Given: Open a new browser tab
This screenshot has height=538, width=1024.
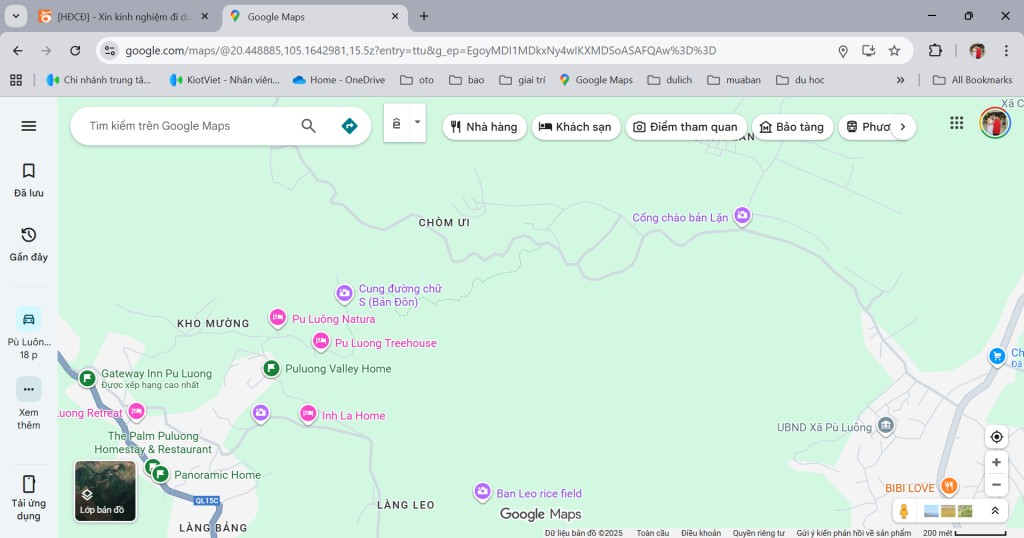Looking at the screenshot, I should pos(424,16).
